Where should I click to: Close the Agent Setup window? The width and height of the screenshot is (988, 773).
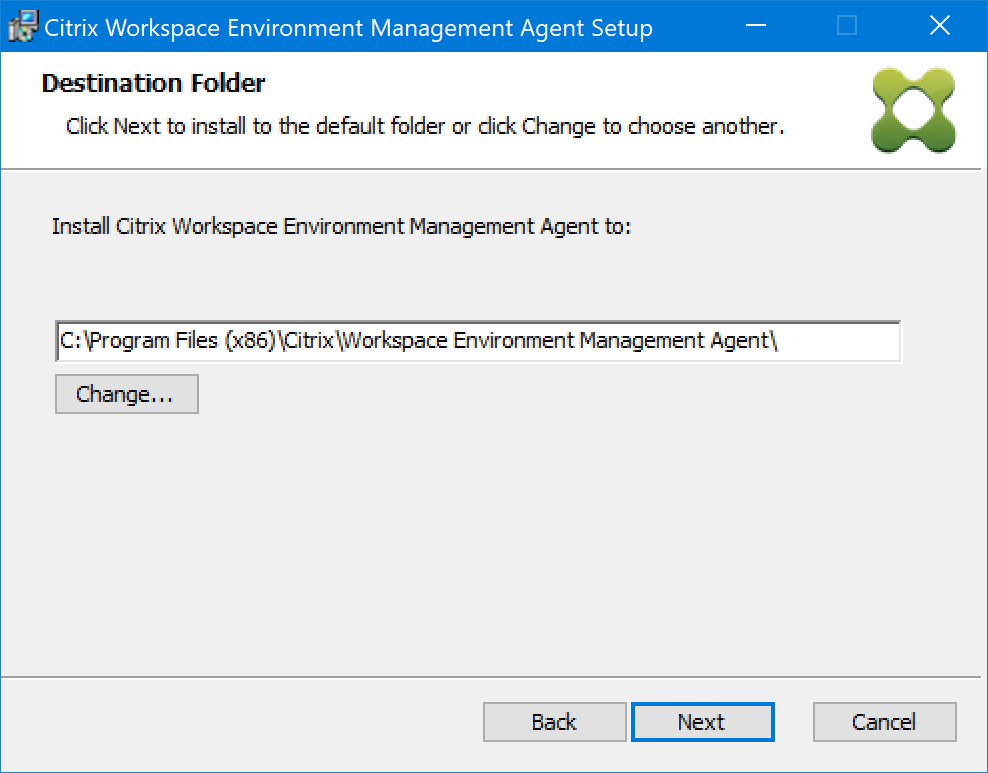pos(939,27)
